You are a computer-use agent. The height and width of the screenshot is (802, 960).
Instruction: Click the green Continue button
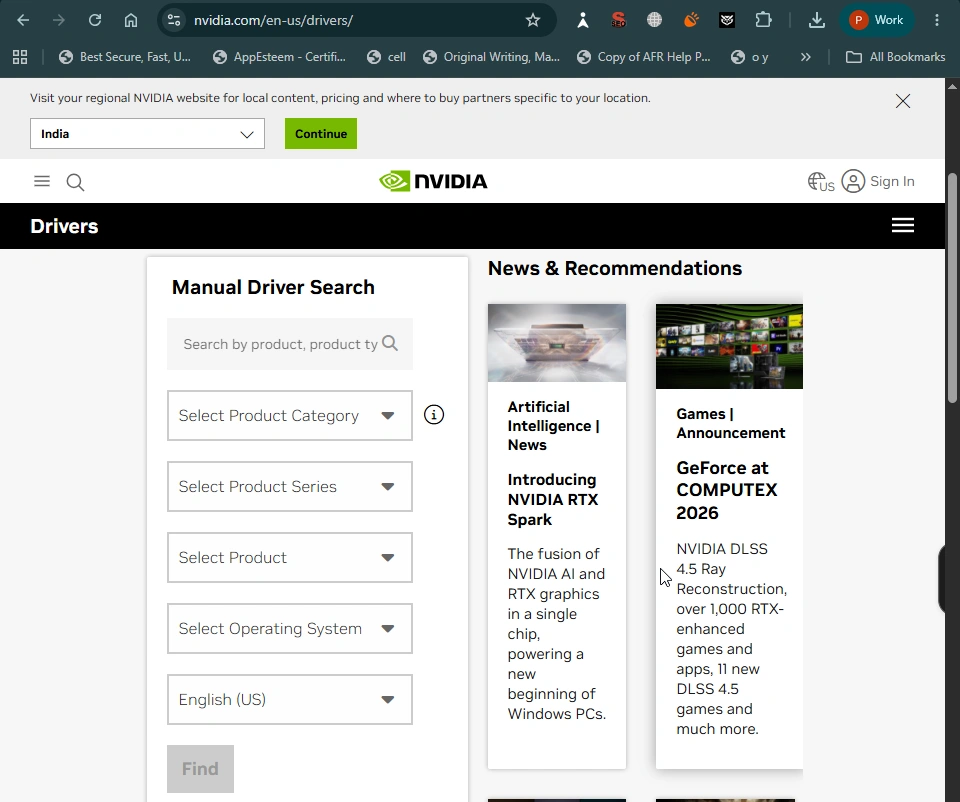[x=321, y=133]
